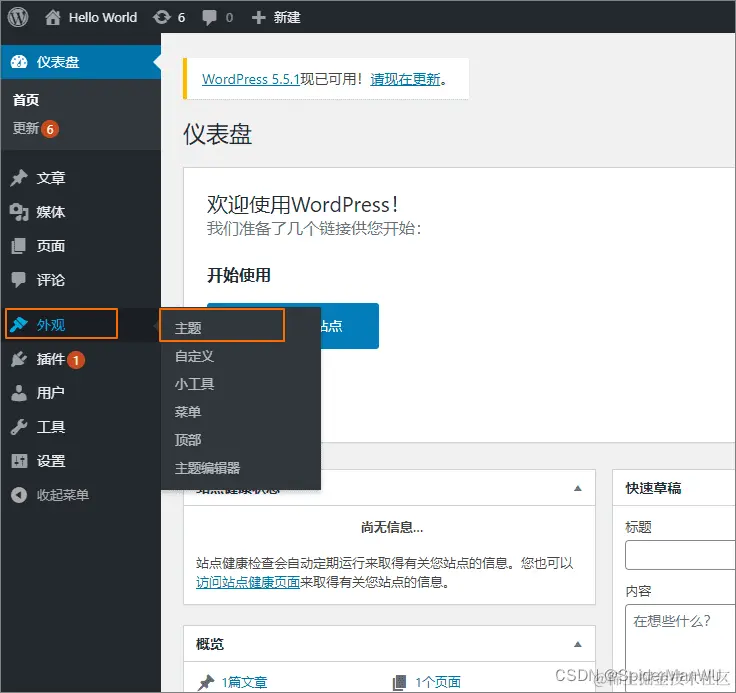Click 新建 in the admin bar
Image resolution: width=736 pixels, height=693 pixels.
287,18
